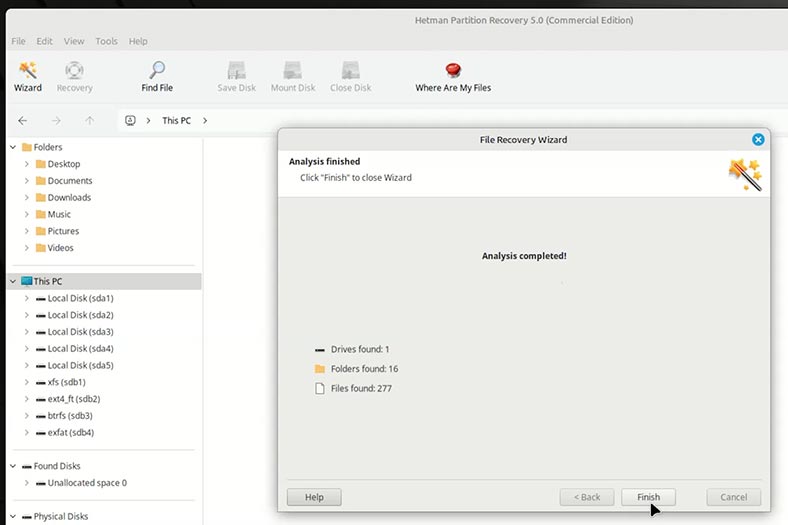
Task: Collapse the This PC tree section
Action: pos(13,281)
